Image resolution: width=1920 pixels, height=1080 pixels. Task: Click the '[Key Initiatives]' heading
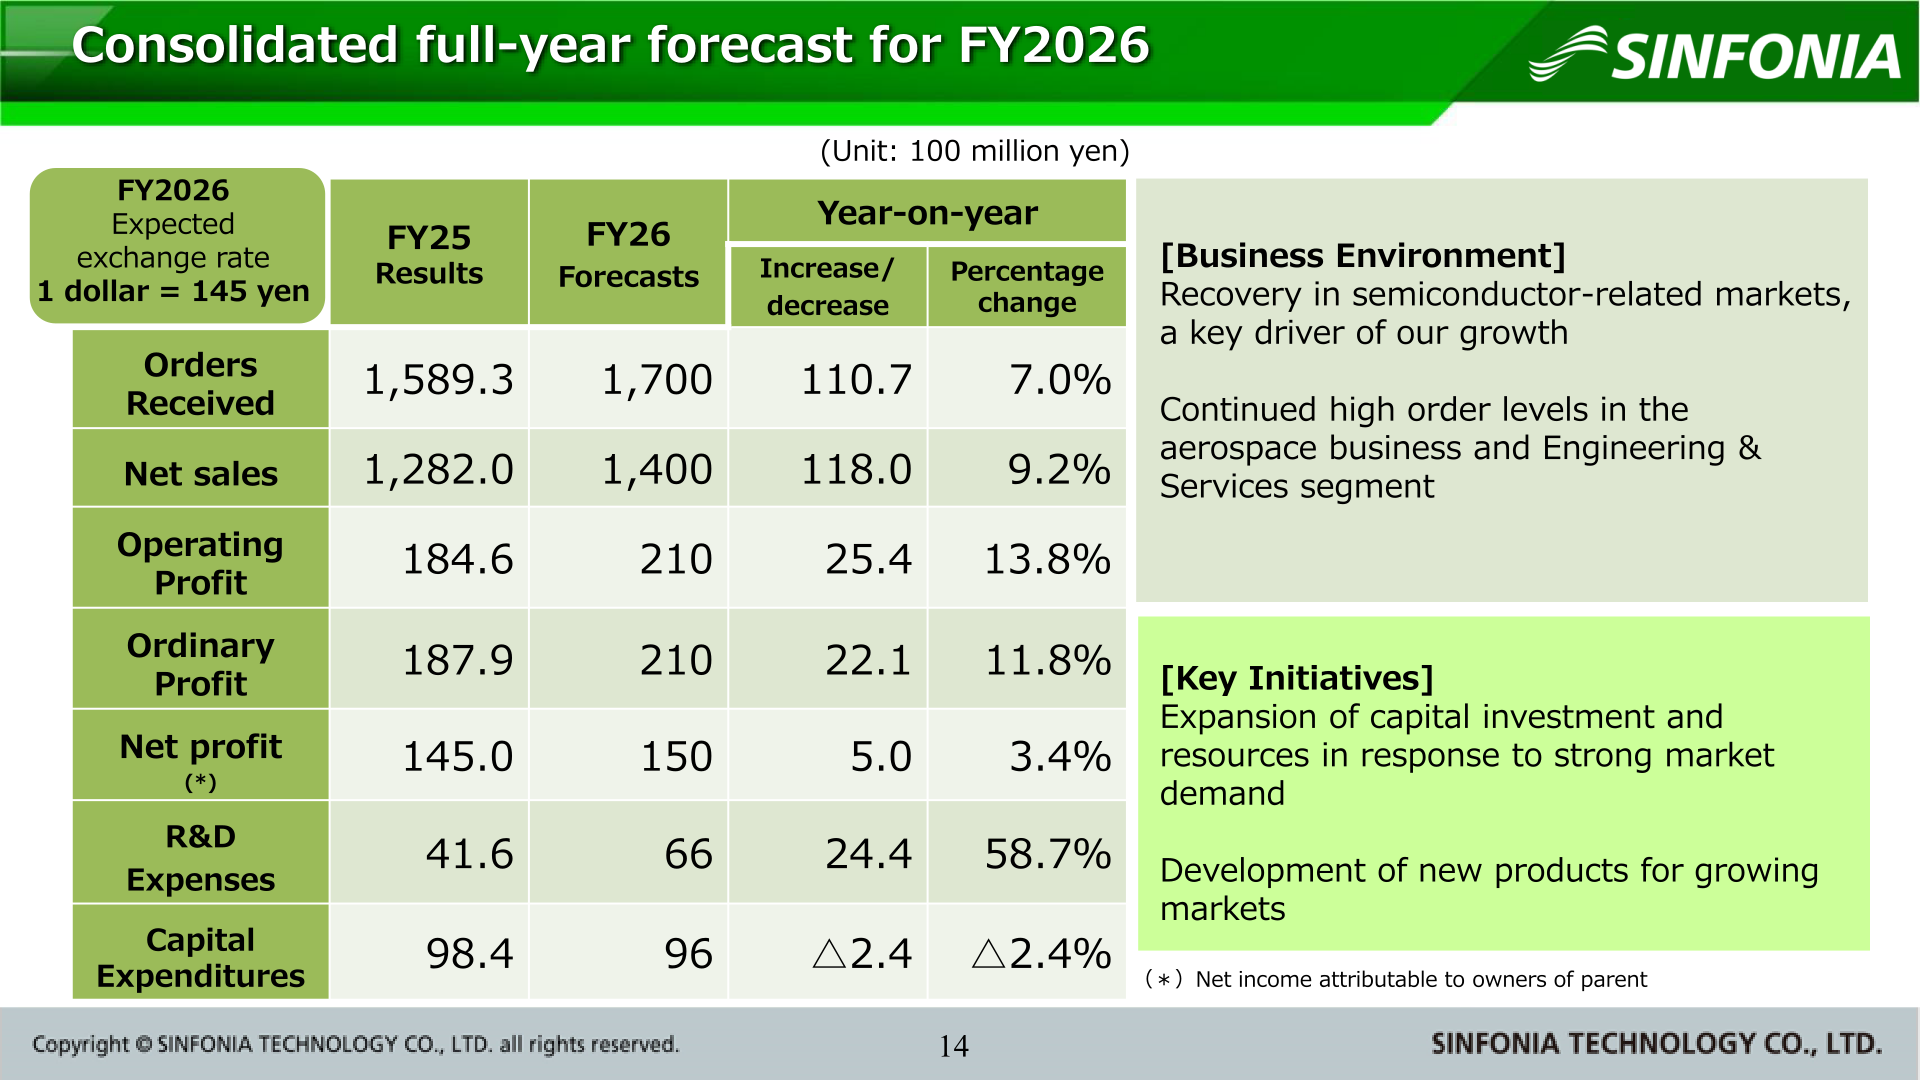[1297, 679]
